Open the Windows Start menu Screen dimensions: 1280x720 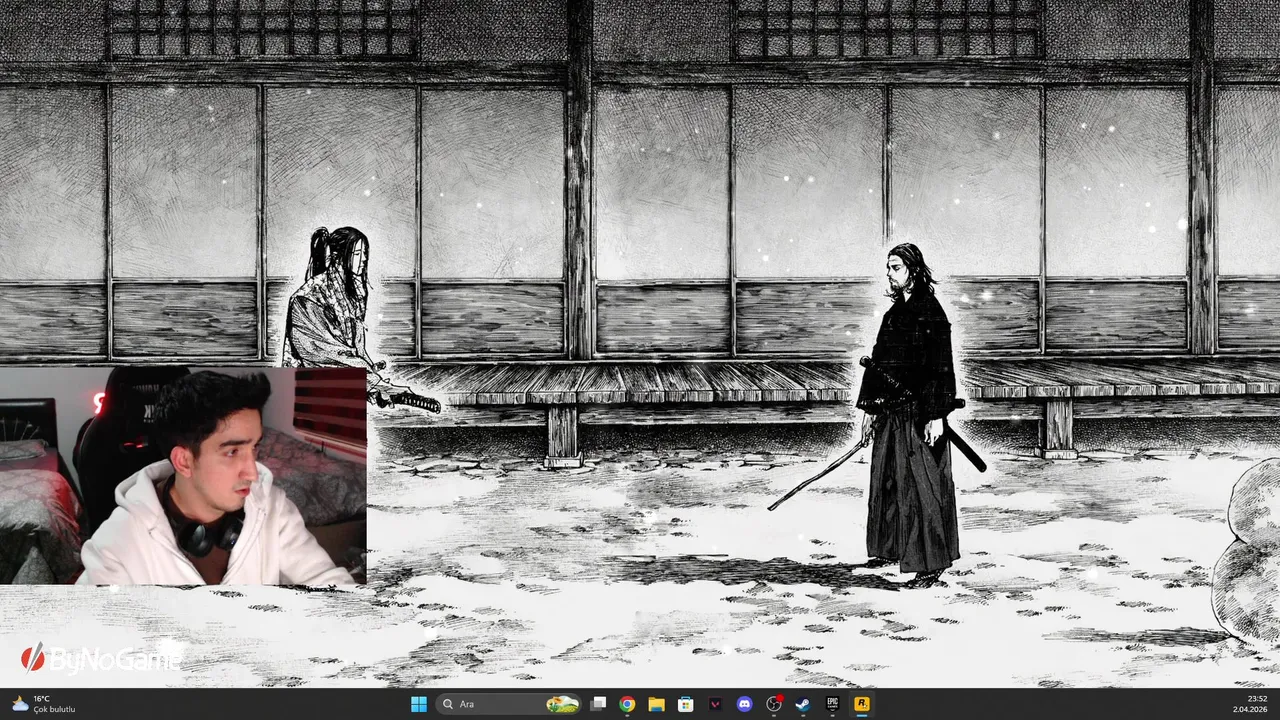coord(418,704)
